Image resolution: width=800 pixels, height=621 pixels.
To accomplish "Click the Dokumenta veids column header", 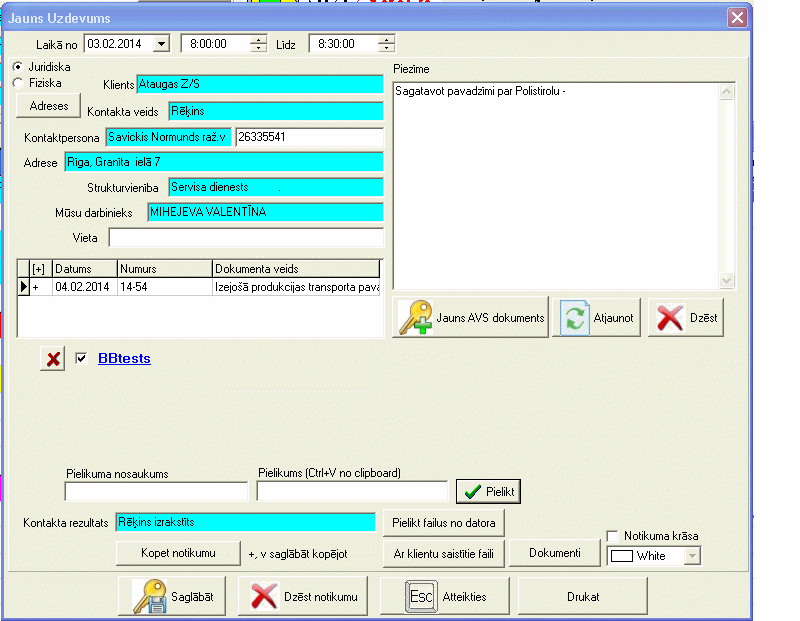I will (296, 268).
